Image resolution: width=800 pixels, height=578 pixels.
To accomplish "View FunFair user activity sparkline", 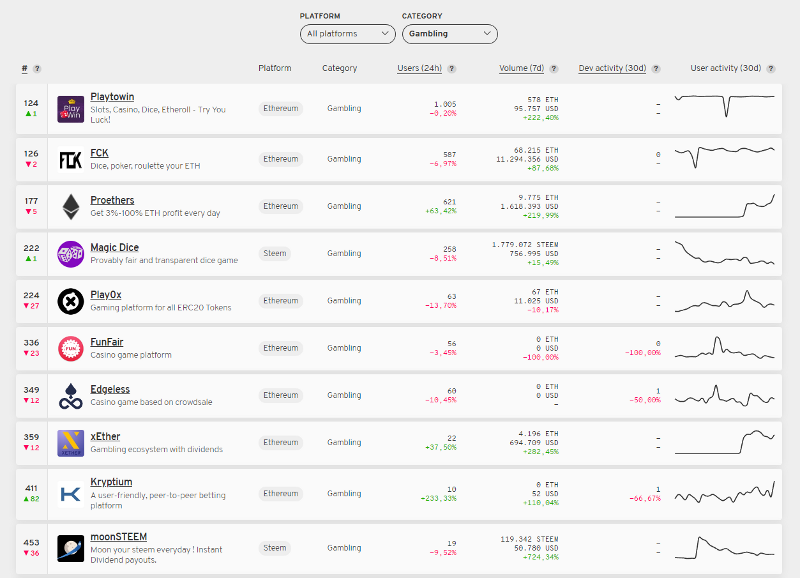I will click(x=724, y=347).
